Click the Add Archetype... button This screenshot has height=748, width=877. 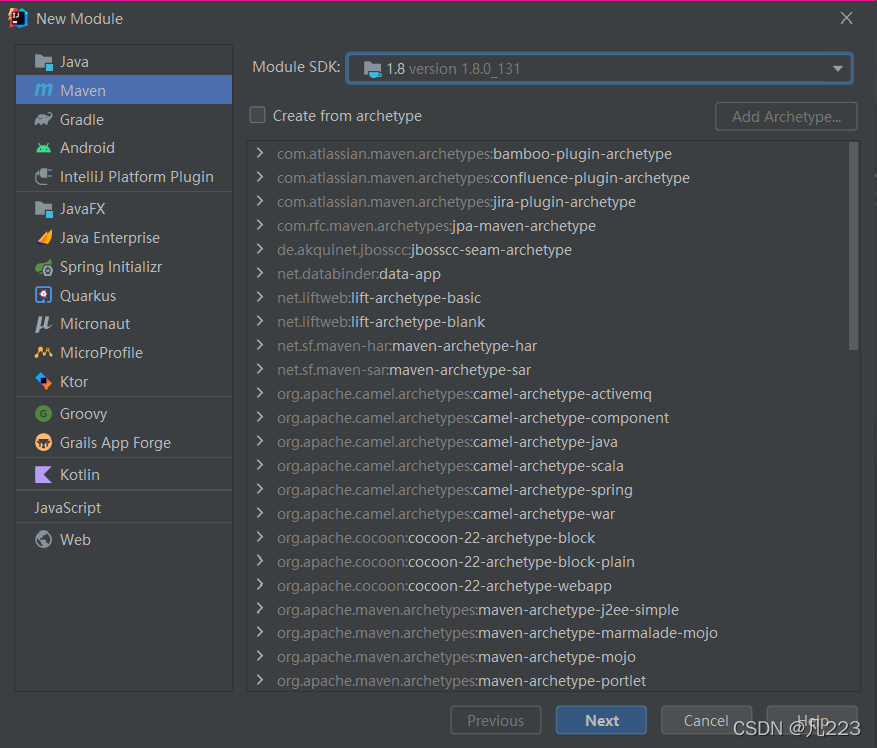(786, 116)
